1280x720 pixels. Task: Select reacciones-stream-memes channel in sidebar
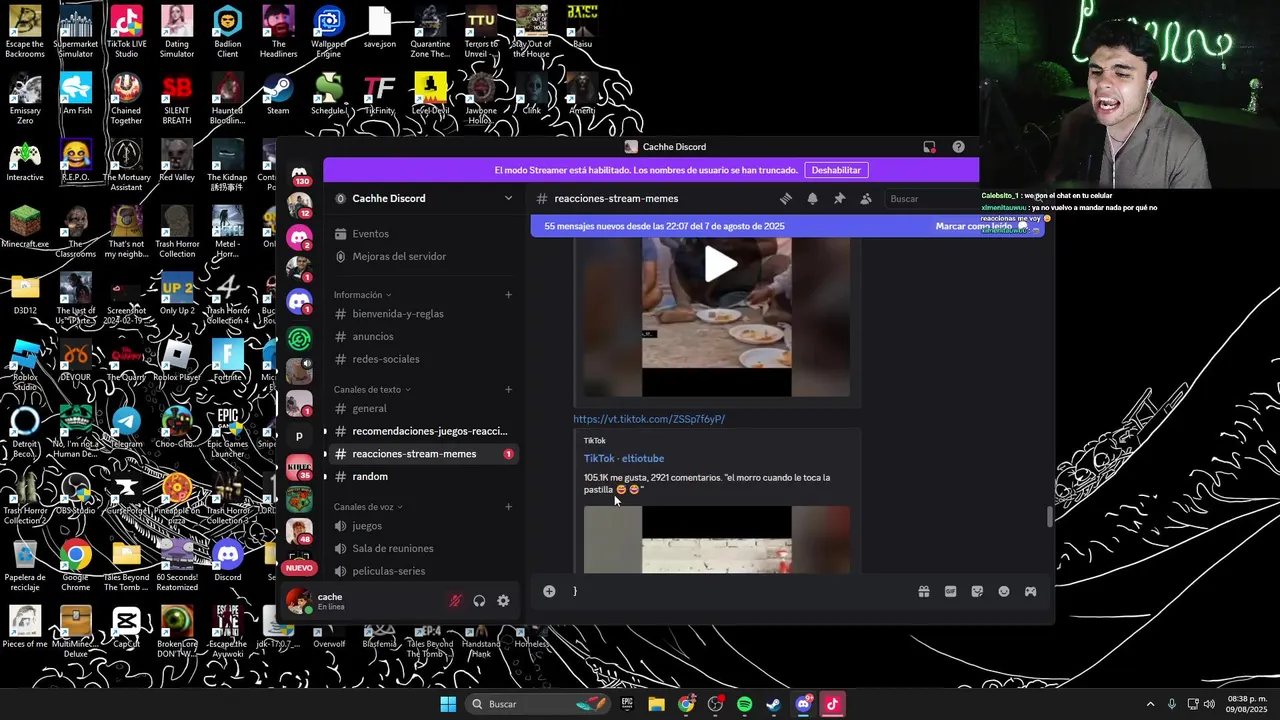(x=424, y=454)
